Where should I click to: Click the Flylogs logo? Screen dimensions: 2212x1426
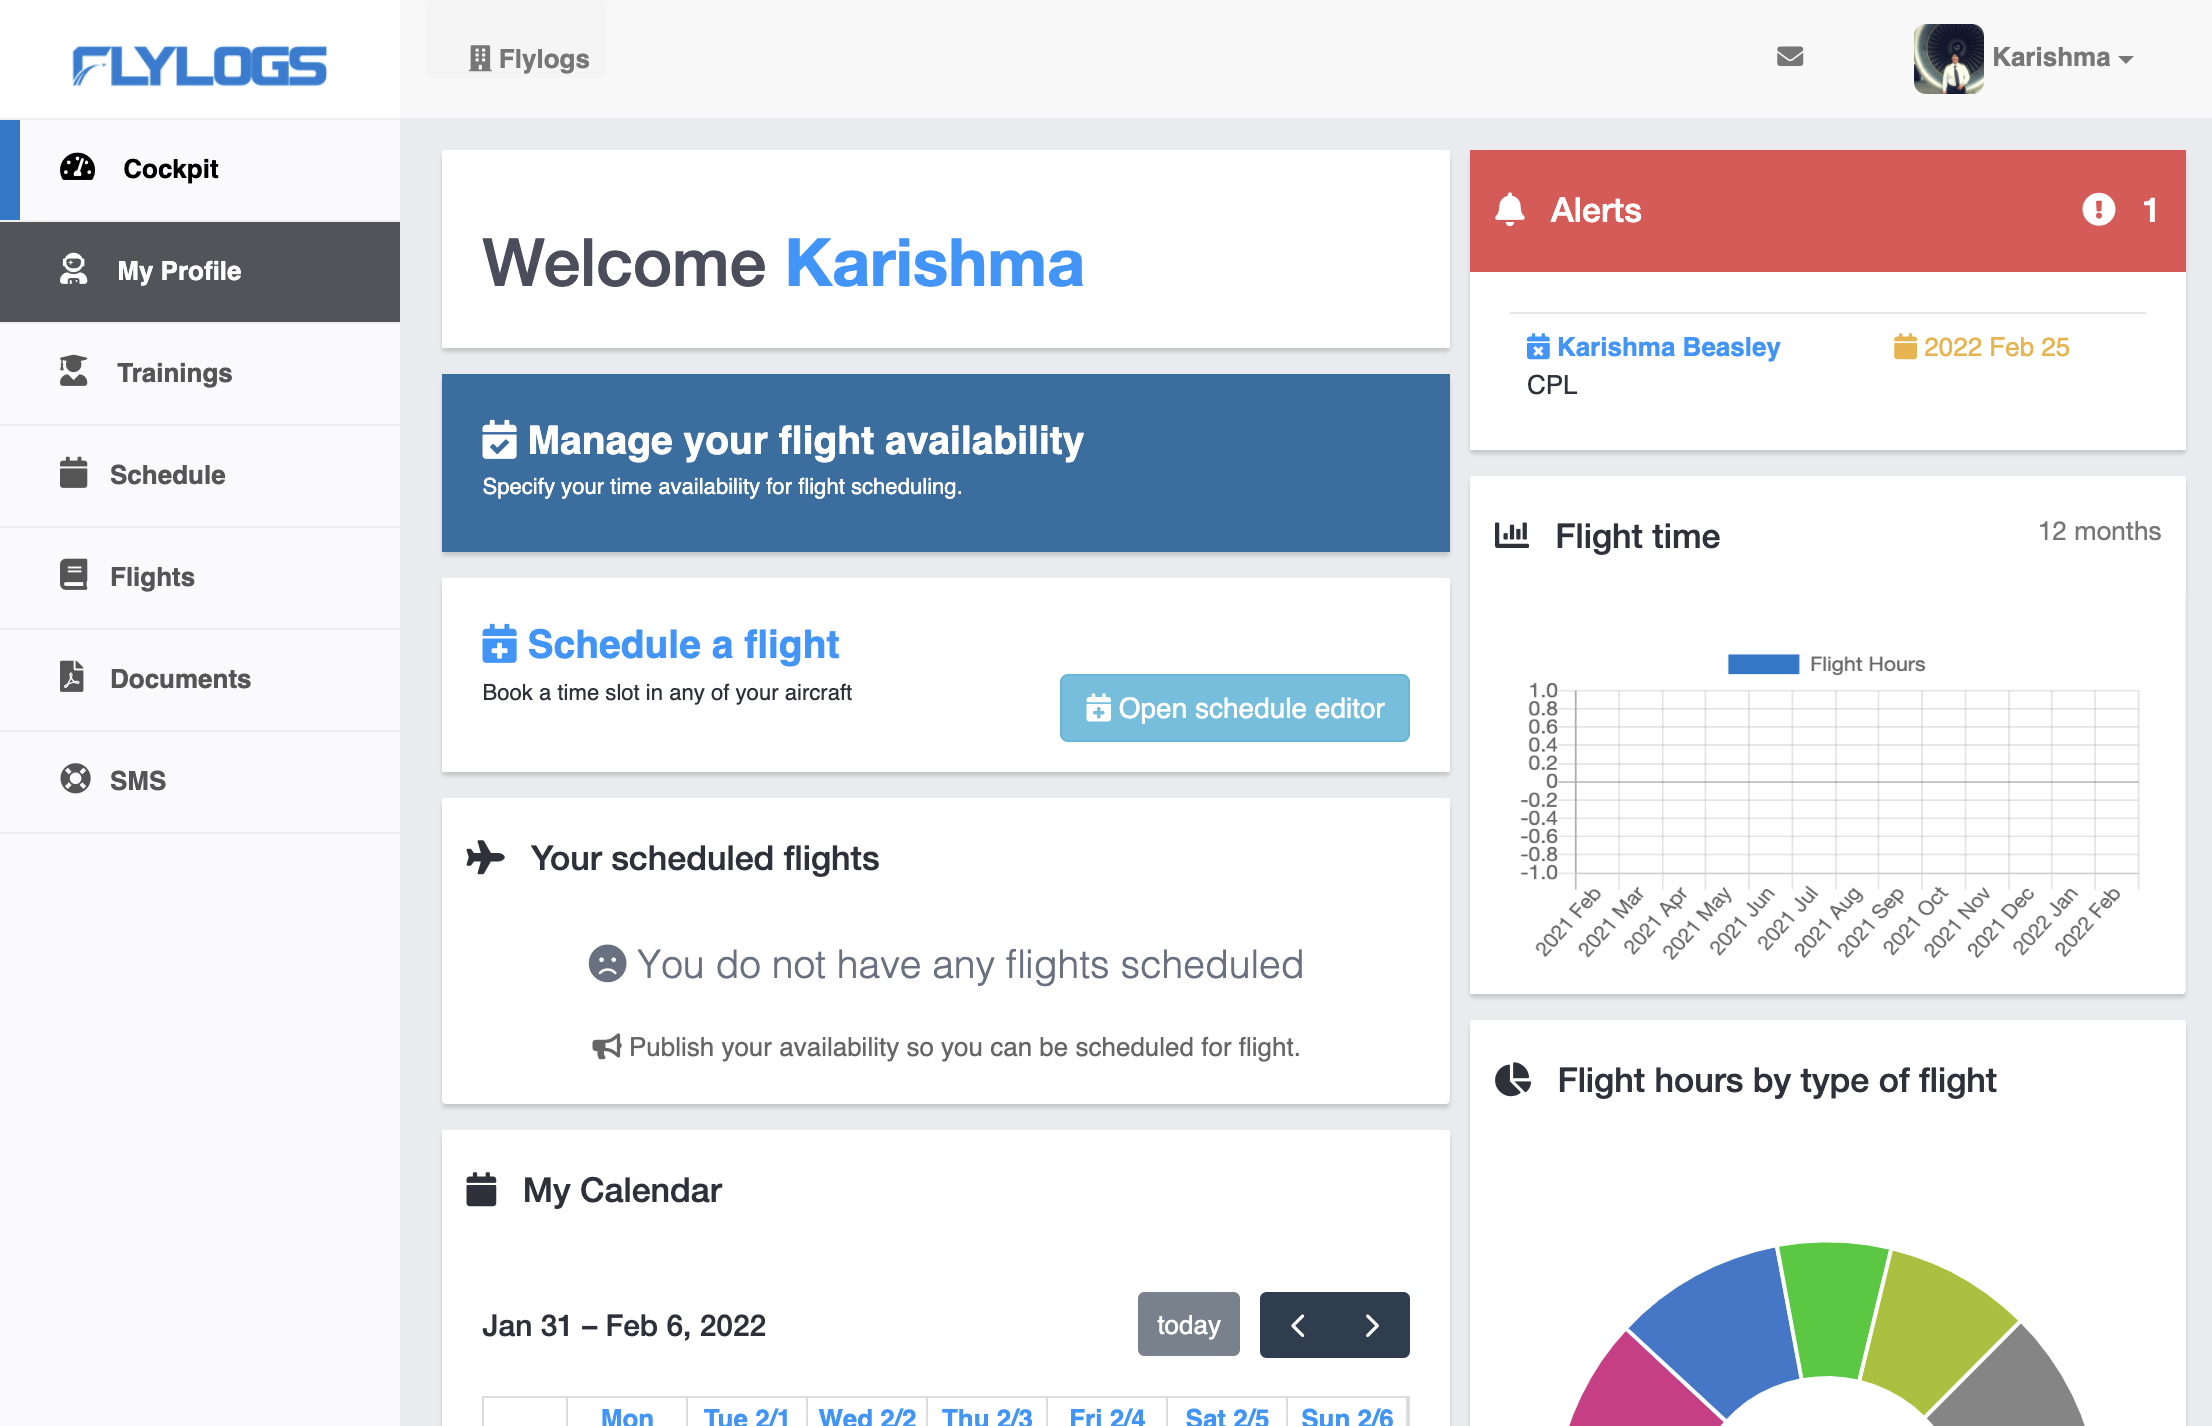point(199,66)
